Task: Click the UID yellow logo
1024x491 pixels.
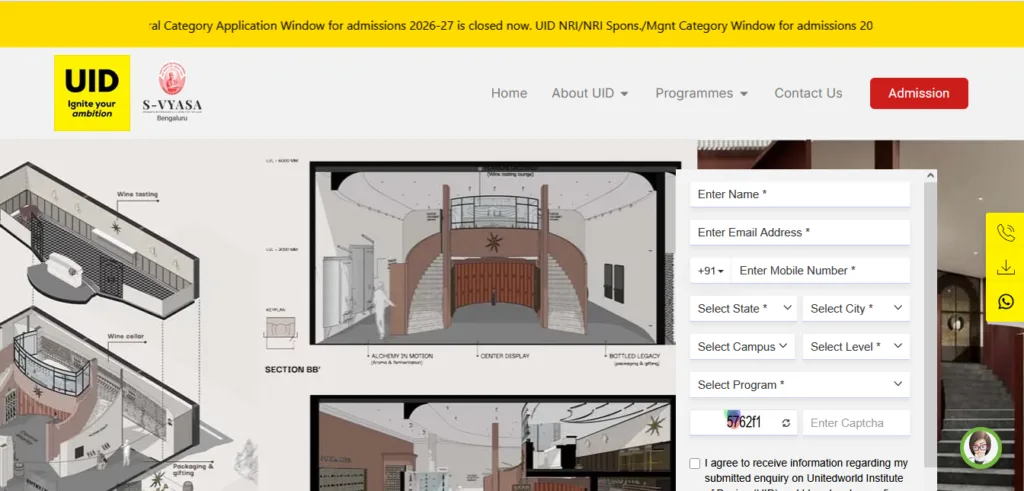Action: (92, 93)
